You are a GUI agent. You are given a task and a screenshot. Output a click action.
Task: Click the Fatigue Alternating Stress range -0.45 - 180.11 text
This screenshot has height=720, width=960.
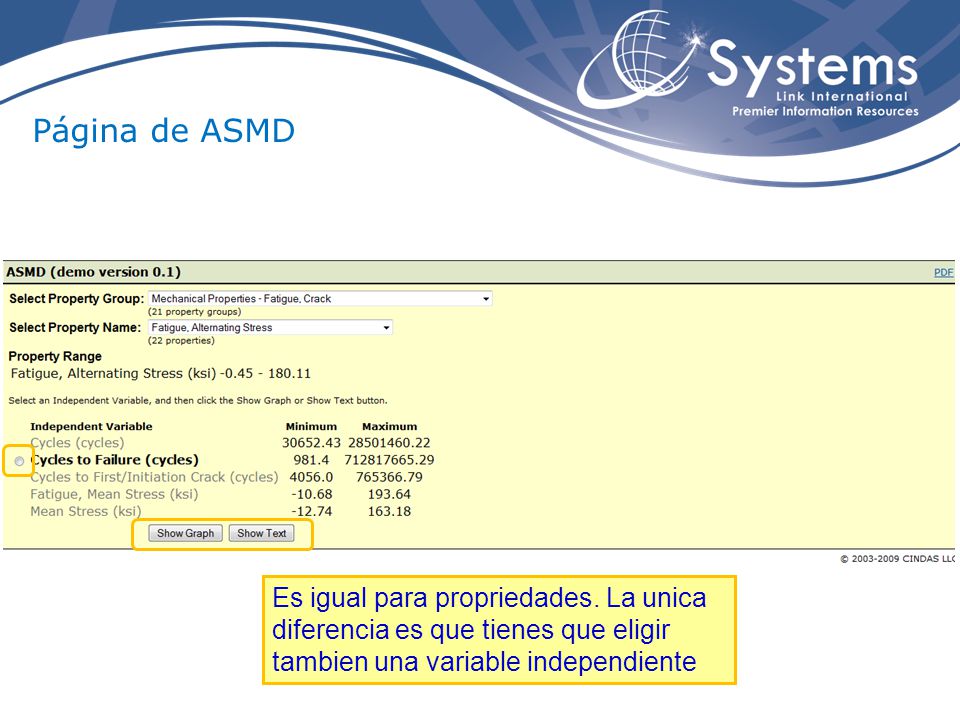pos(161,373)
